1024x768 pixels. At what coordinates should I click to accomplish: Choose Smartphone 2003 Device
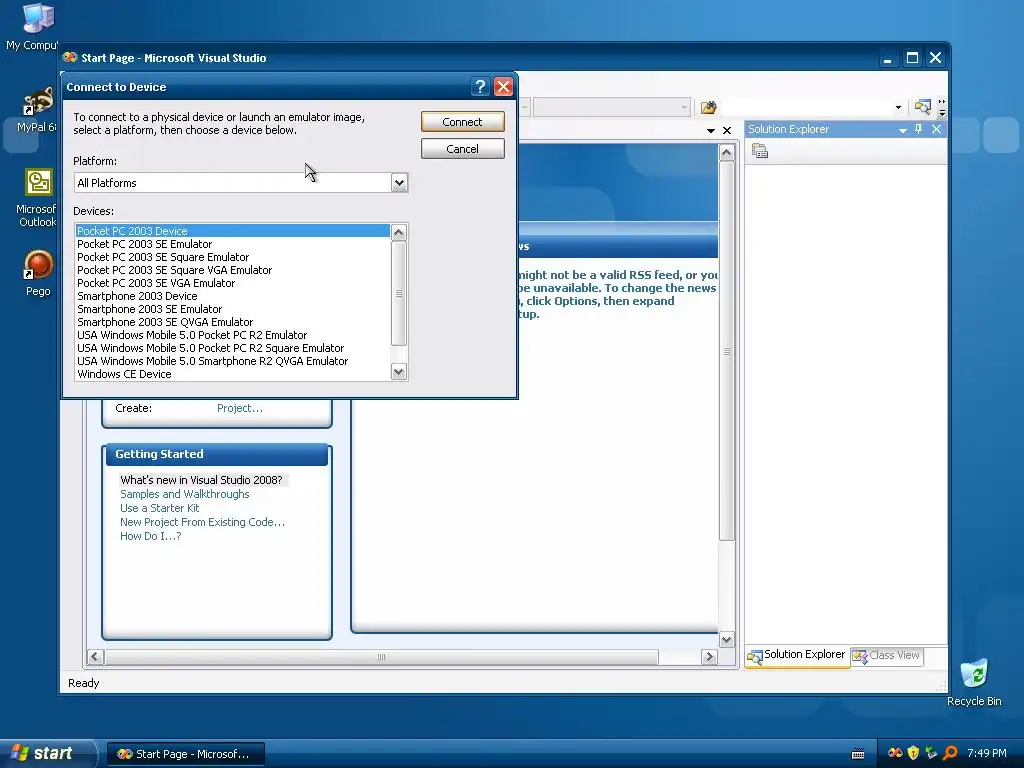pos(233,296)
